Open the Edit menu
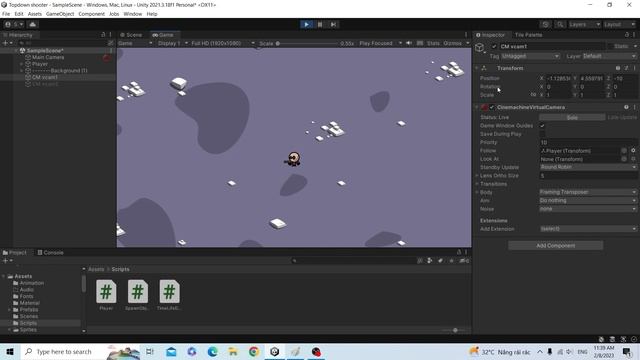Viewport: 640px width, 360px height. [19, 14]
